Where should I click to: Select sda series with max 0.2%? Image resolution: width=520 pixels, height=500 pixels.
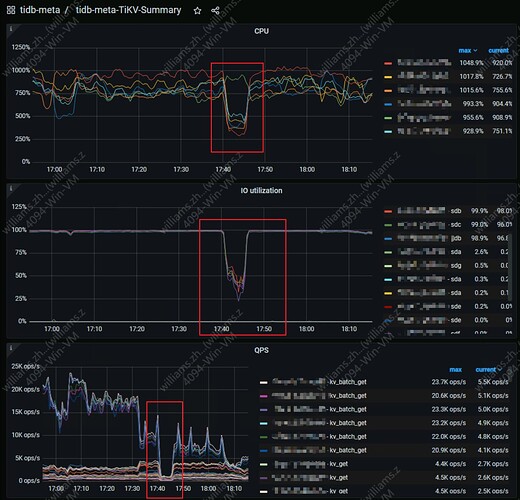(x=429, y=293)
